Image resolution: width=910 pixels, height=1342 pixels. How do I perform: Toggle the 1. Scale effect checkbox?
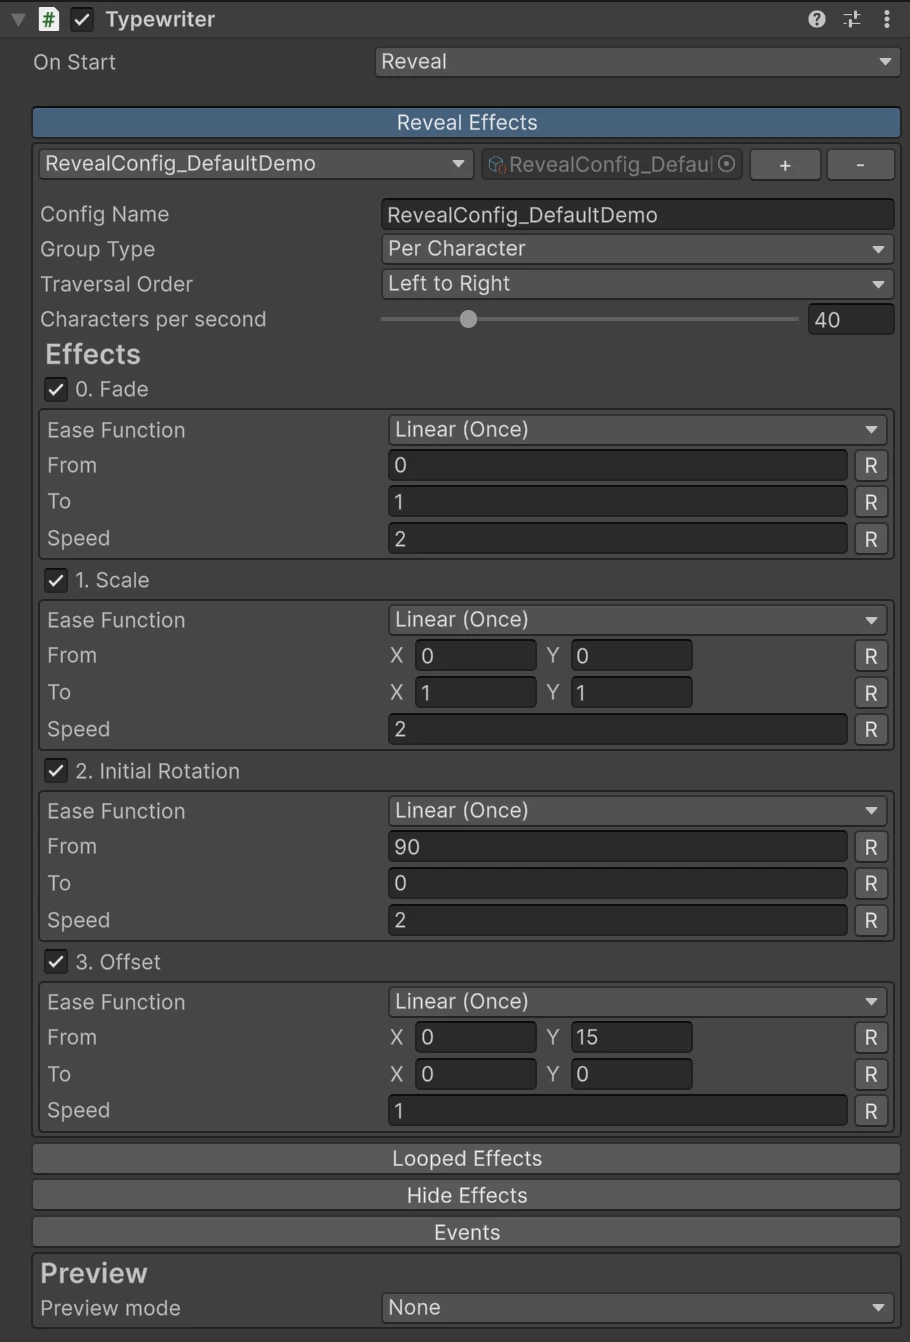pyautogui.click(x=56, y=581)
